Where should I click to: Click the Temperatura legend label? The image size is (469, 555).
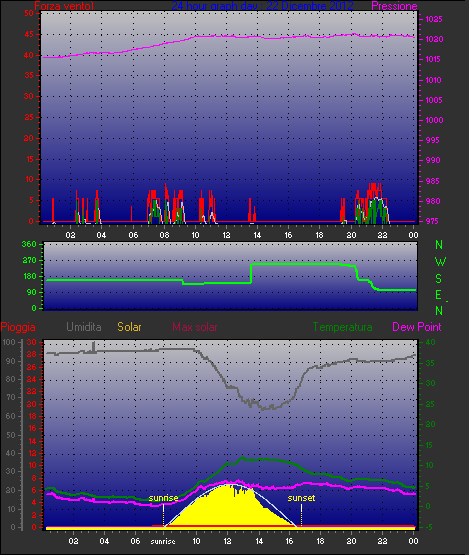tap(342, 327)
